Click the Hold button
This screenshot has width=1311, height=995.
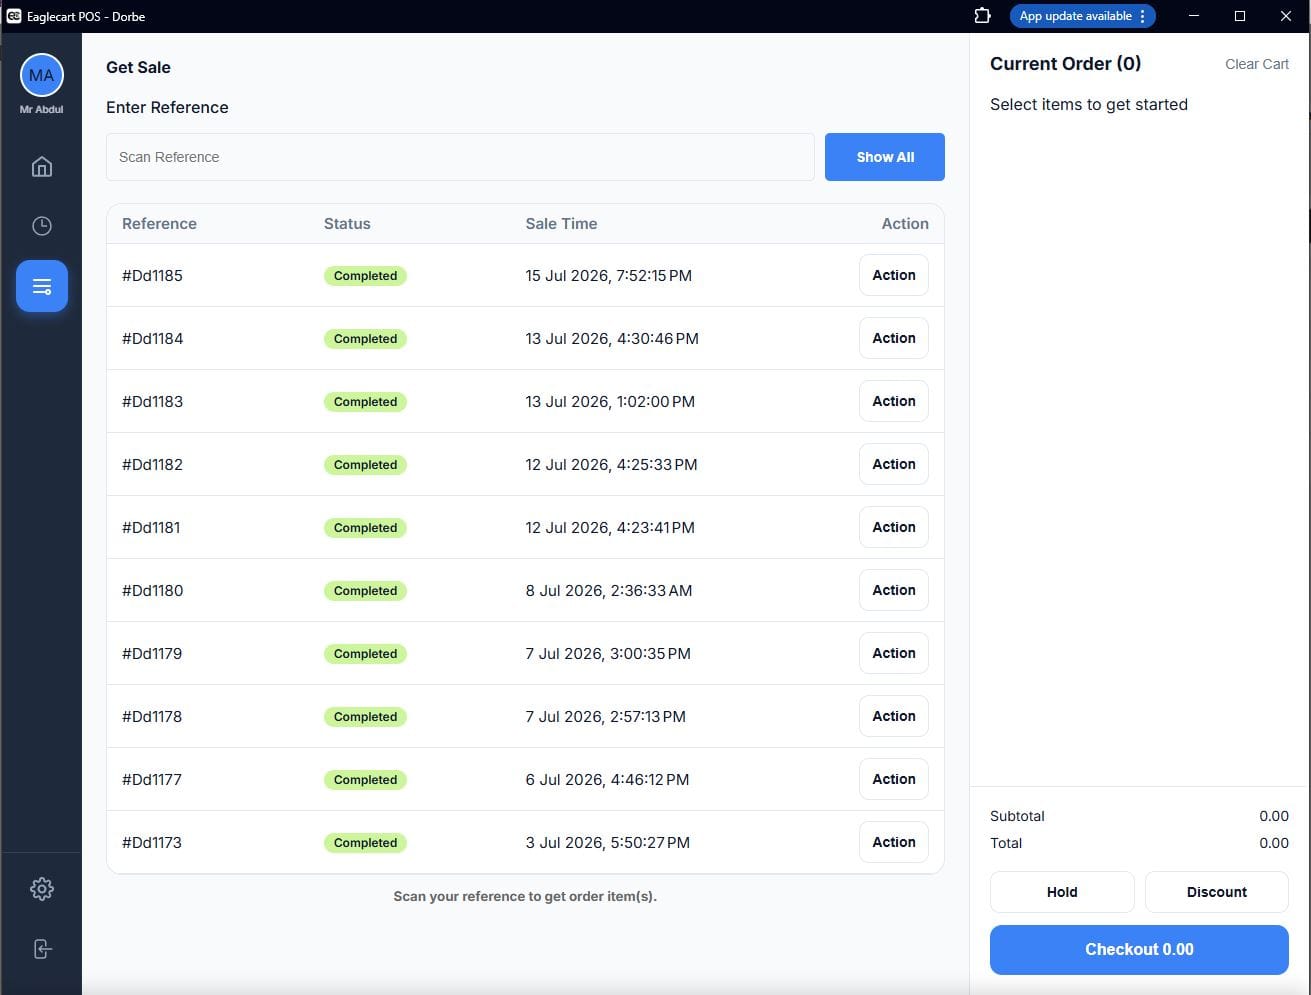[1062, 892]
